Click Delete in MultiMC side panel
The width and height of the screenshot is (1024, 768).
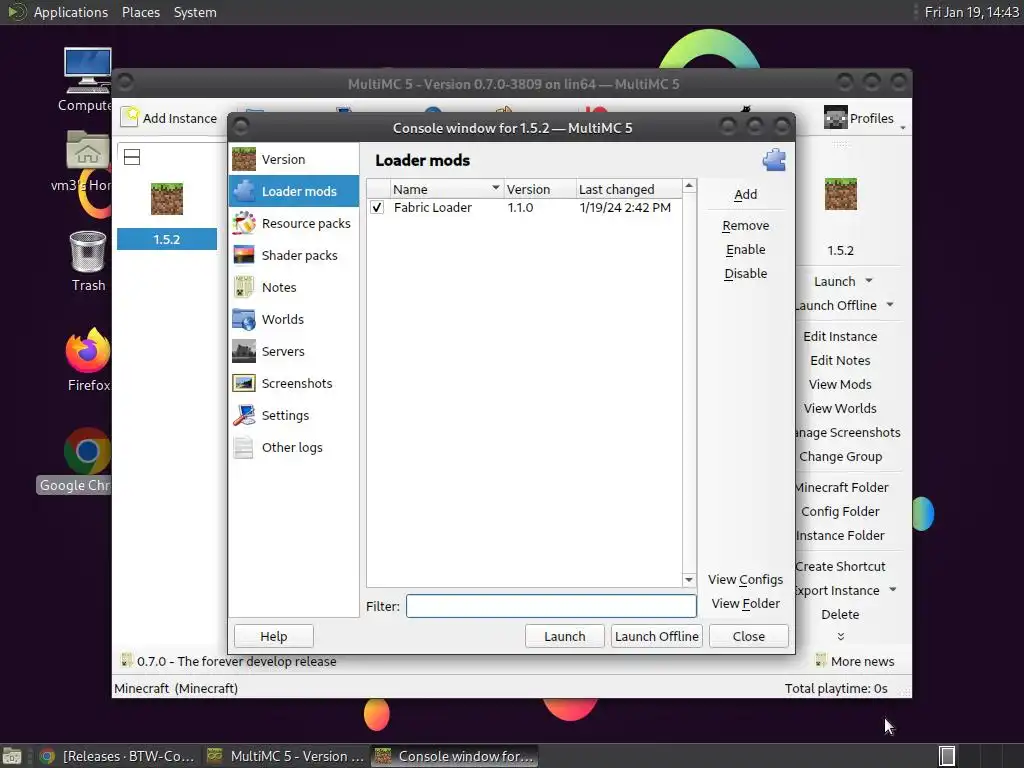click(x=840, y=615)
